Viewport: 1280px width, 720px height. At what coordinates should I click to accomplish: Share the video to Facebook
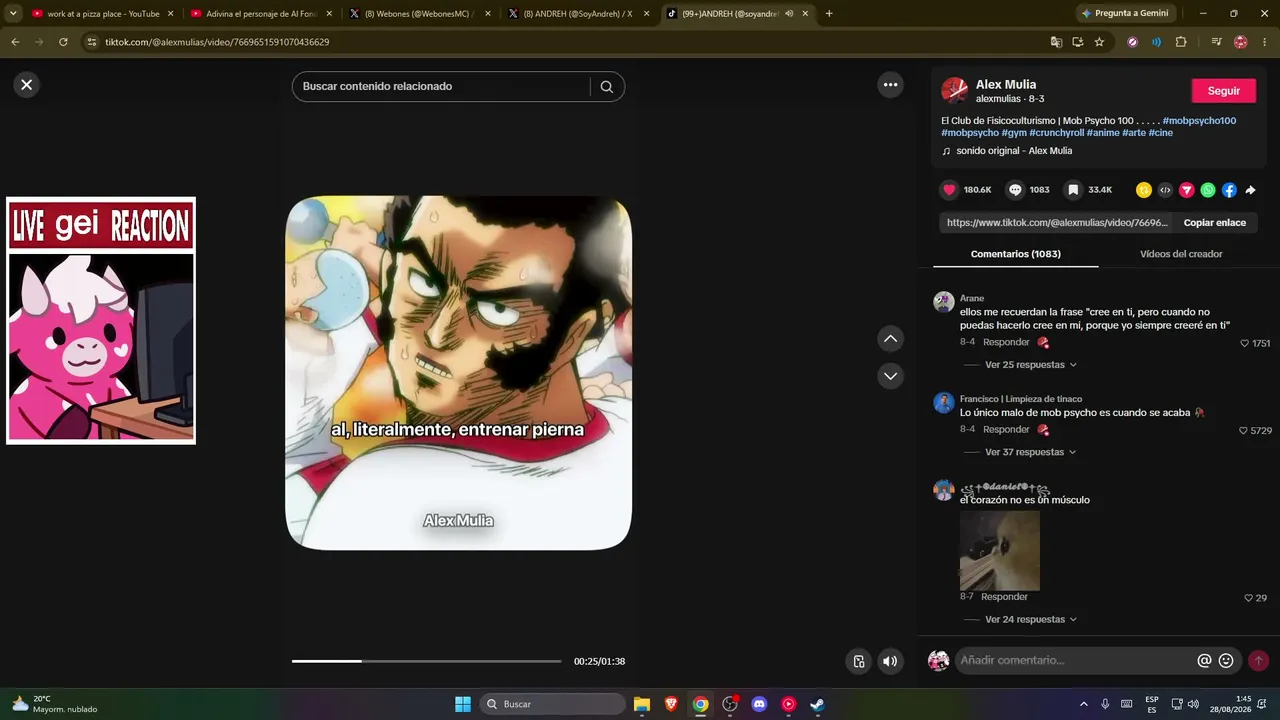click(1229, 190)
